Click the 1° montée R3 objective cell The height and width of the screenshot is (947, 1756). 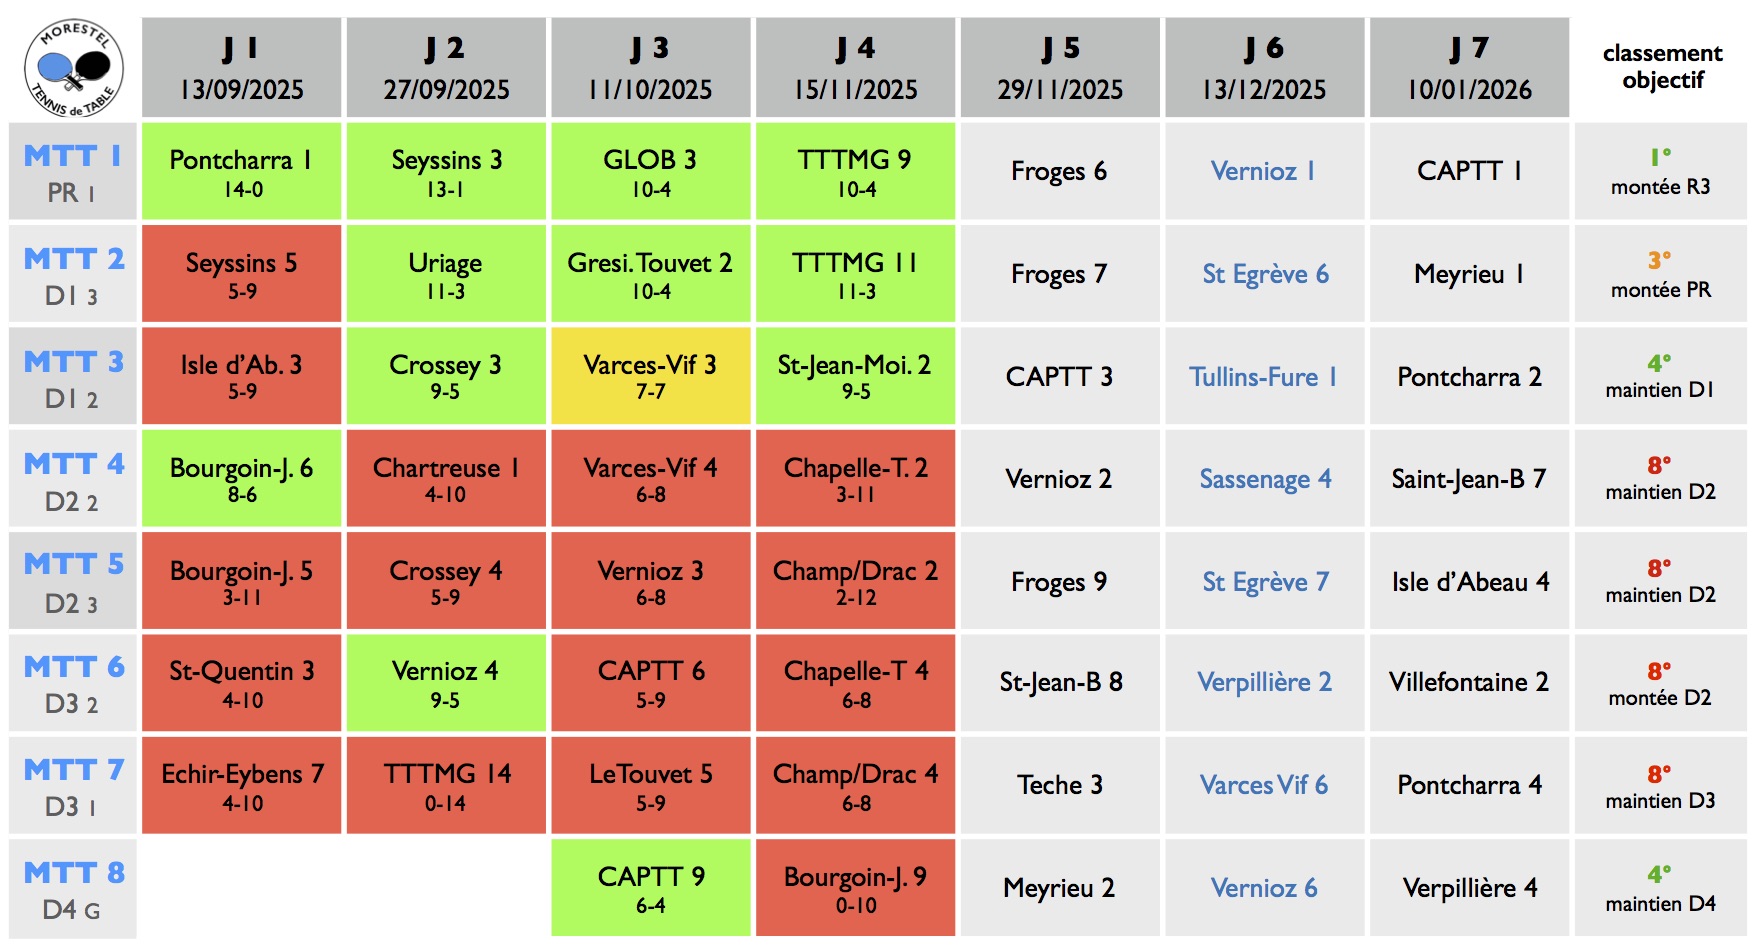[1660, 172]
